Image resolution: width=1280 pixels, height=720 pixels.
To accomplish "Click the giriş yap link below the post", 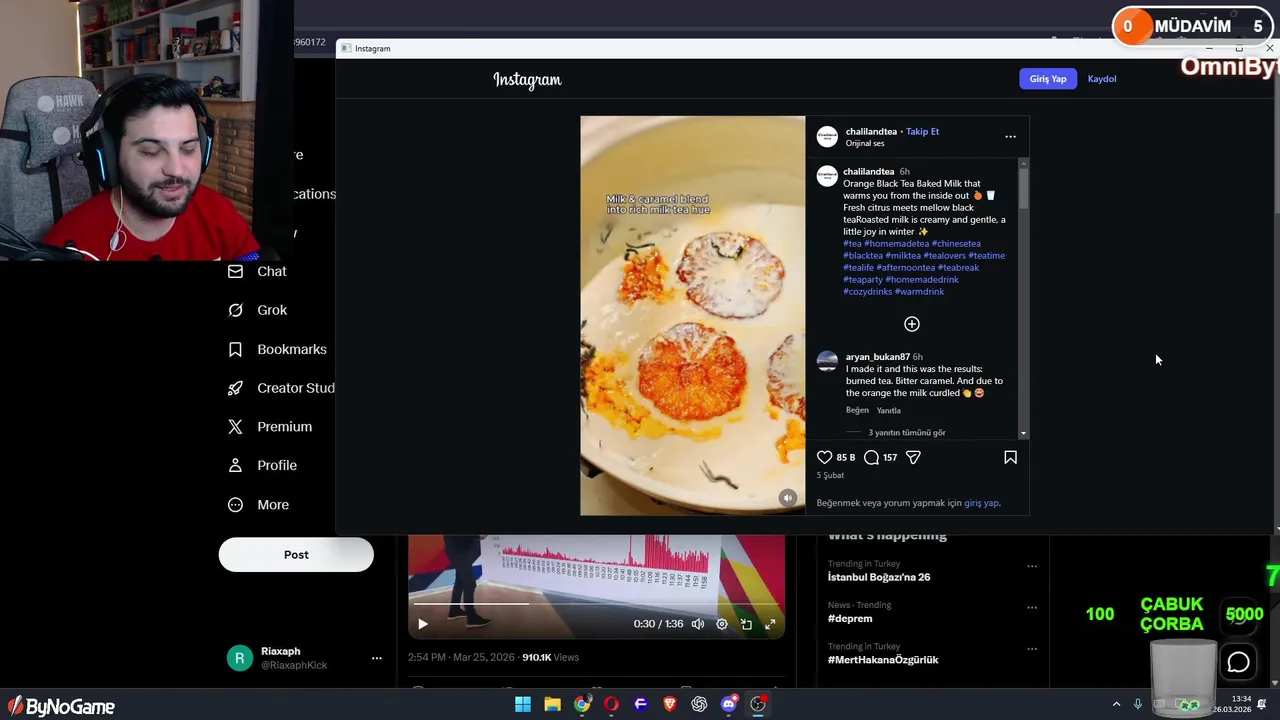I will 980,503.
